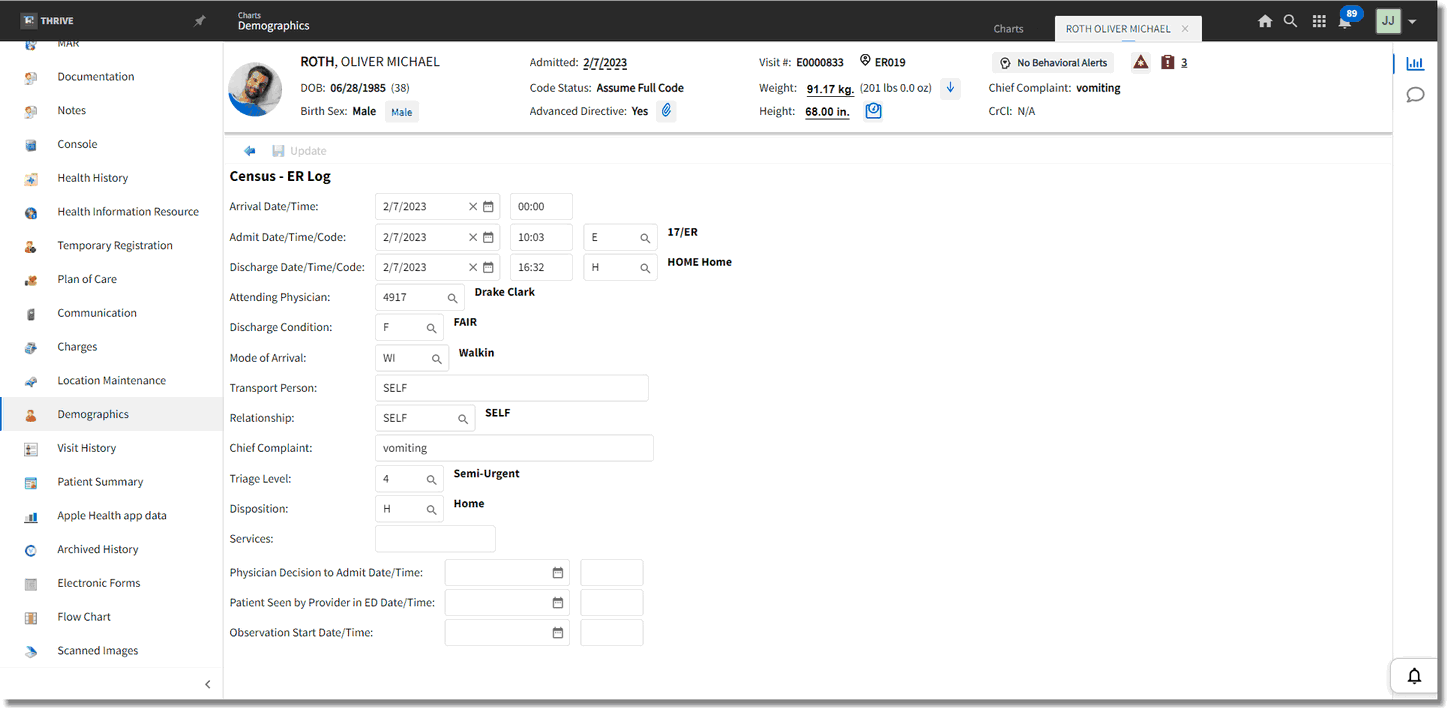Click the icon next to height
The image size is (1448, 710).
click(x=873, y=111)
